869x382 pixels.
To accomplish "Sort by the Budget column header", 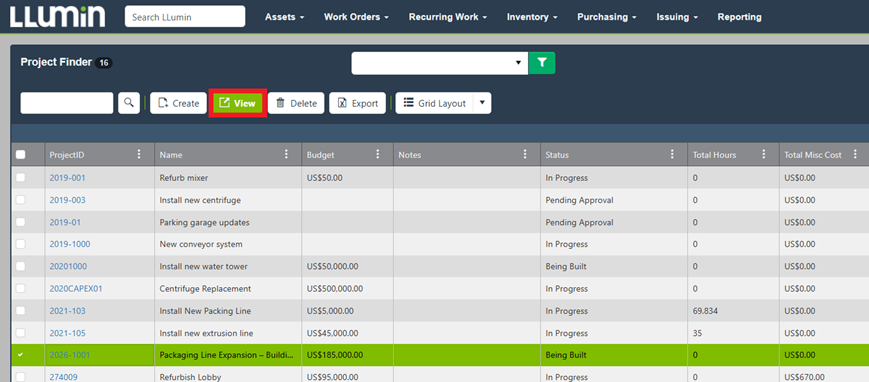I will 320,155.
